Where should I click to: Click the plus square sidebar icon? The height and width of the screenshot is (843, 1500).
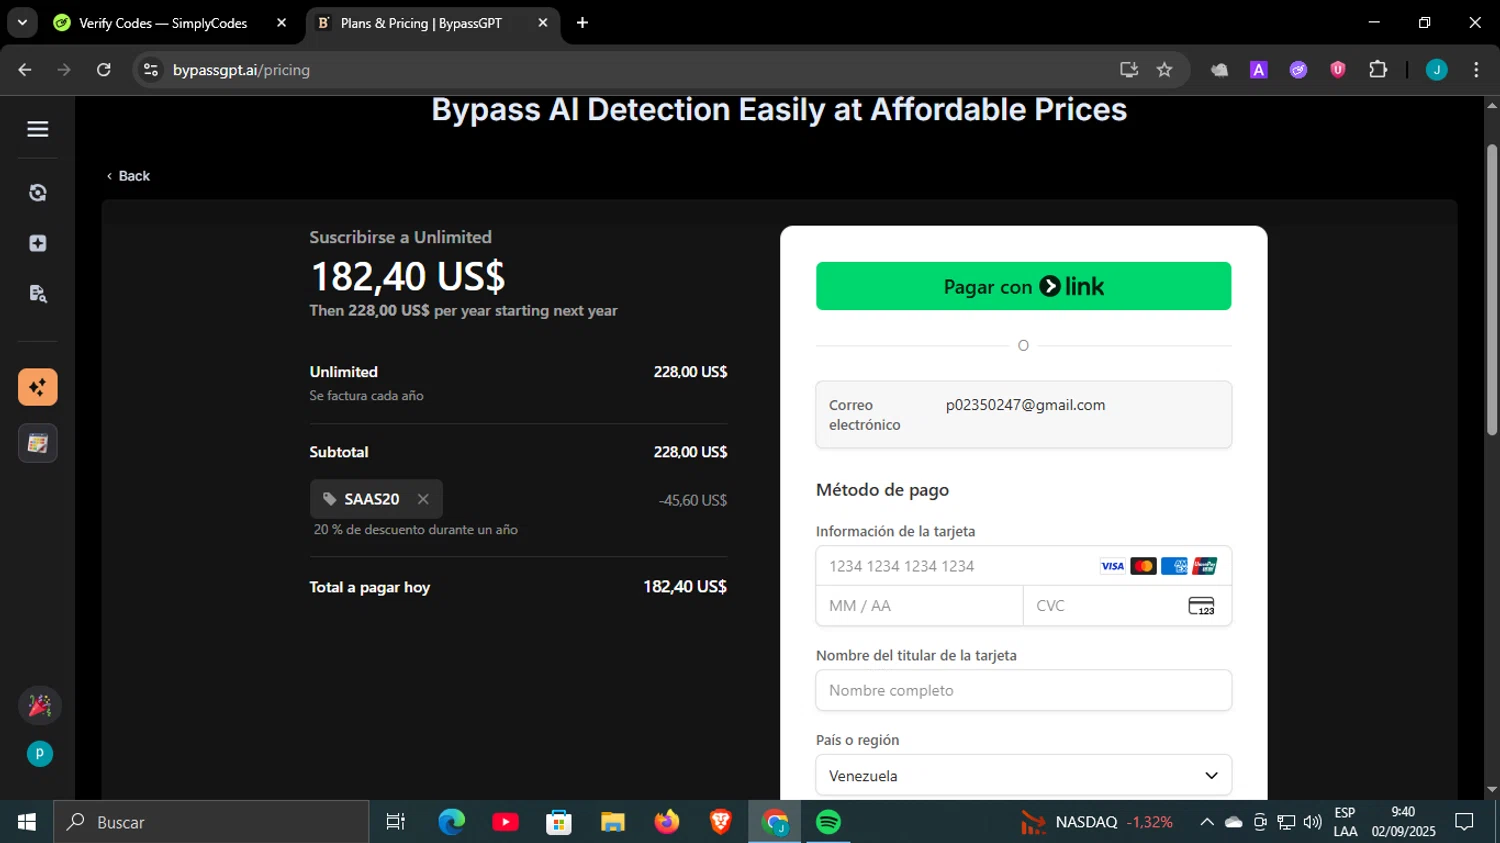pyautogui.click(x=38, y=243)
